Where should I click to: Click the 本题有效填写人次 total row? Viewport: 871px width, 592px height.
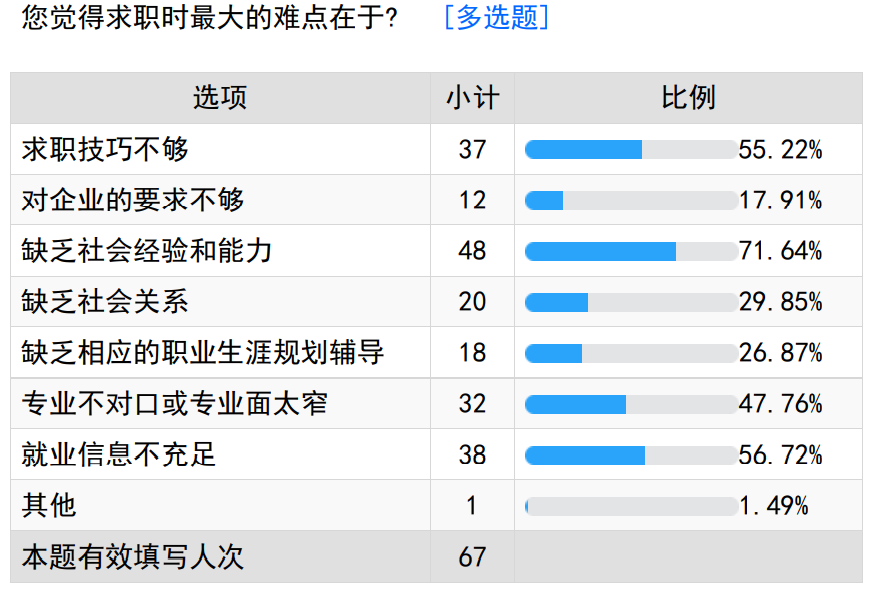click(x=133, y=557)
